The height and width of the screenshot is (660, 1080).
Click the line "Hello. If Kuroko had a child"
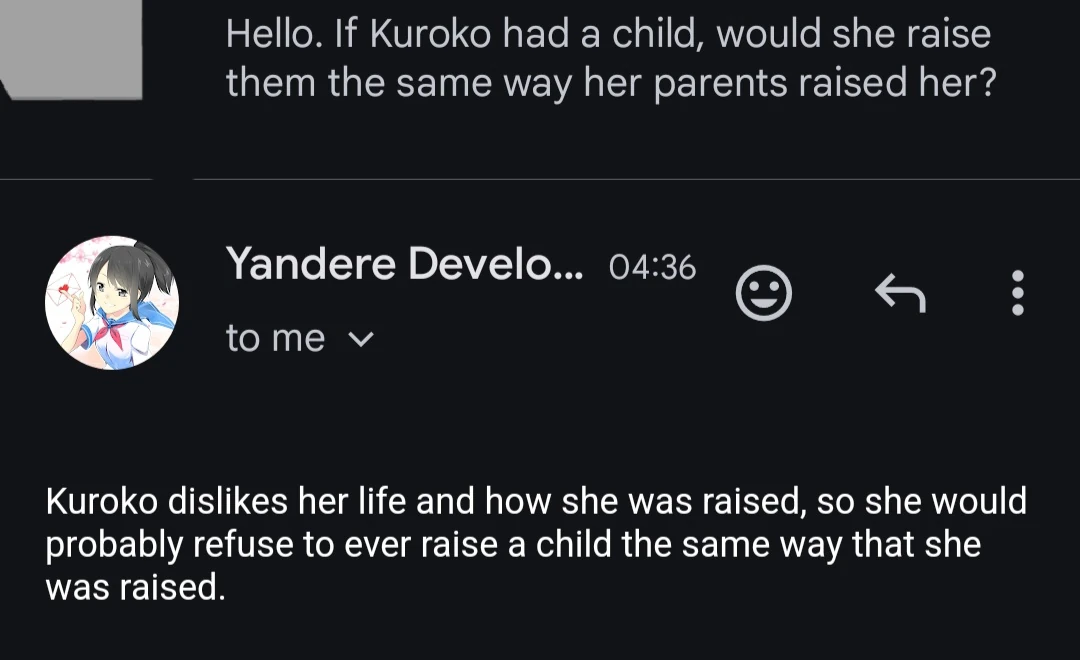608,35
